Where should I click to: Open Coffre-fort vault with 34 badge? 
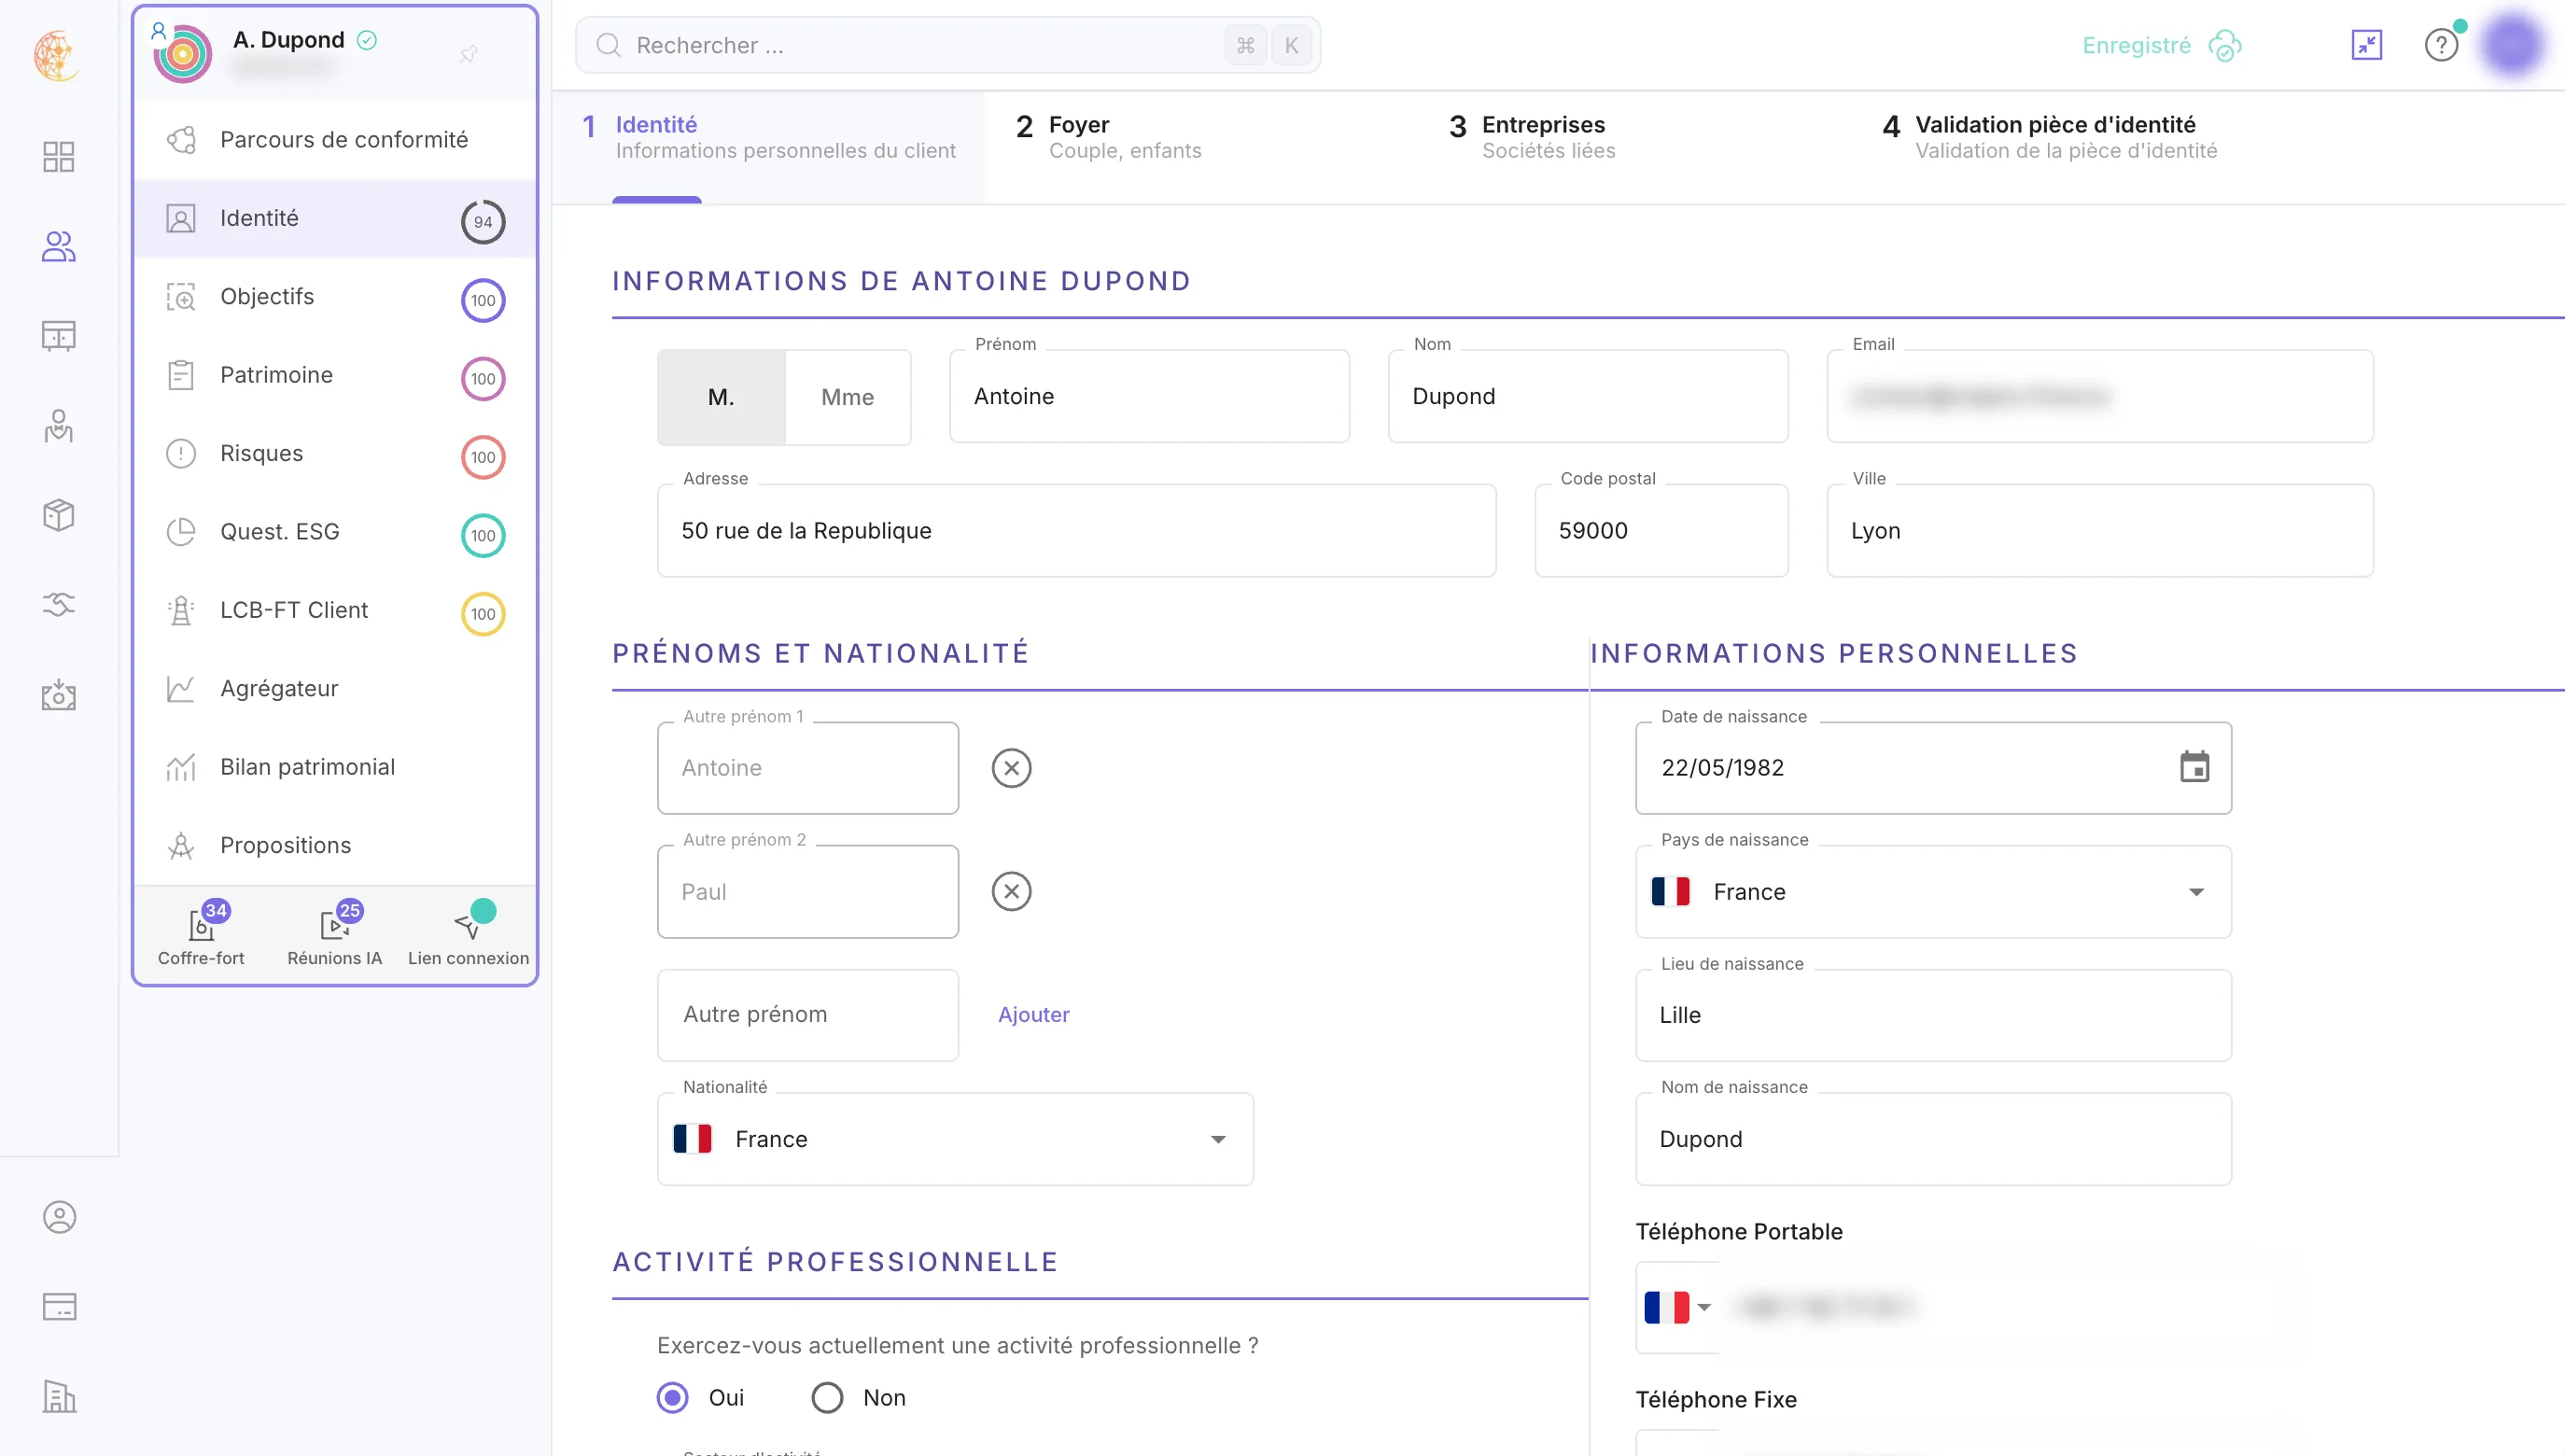point(201,934)
